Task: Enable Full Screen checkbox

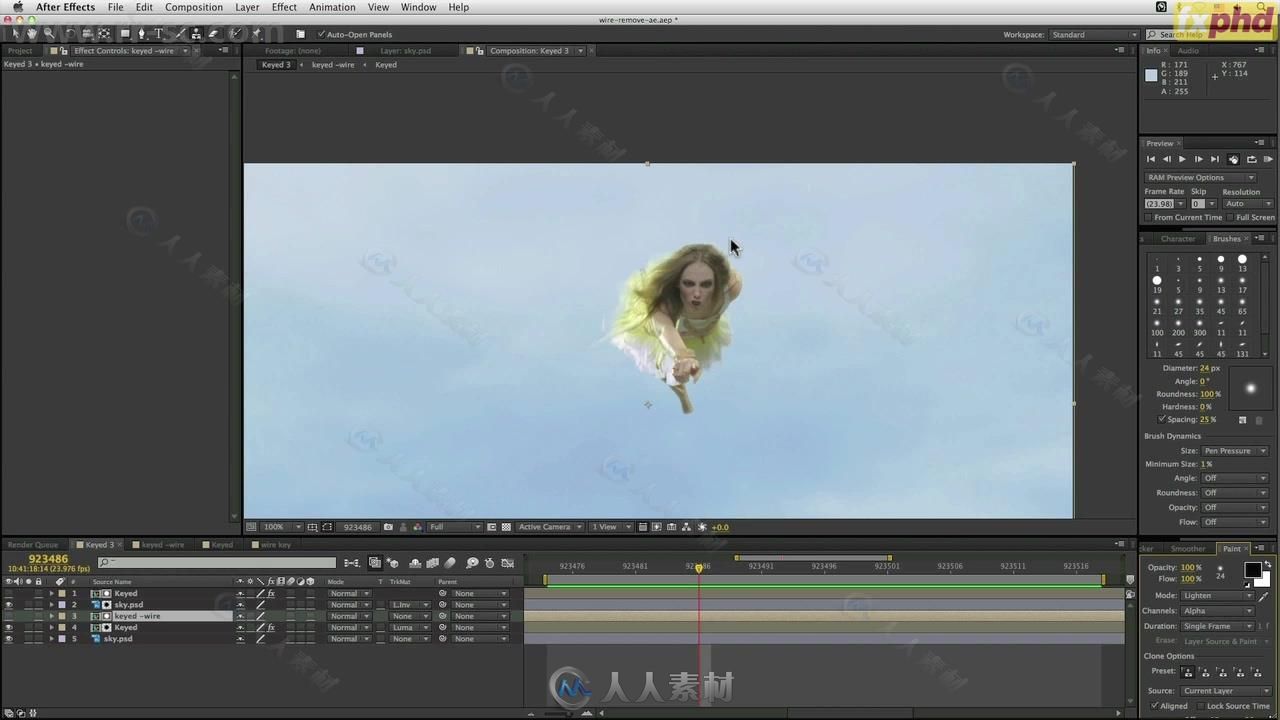Action: point(1230,217)
